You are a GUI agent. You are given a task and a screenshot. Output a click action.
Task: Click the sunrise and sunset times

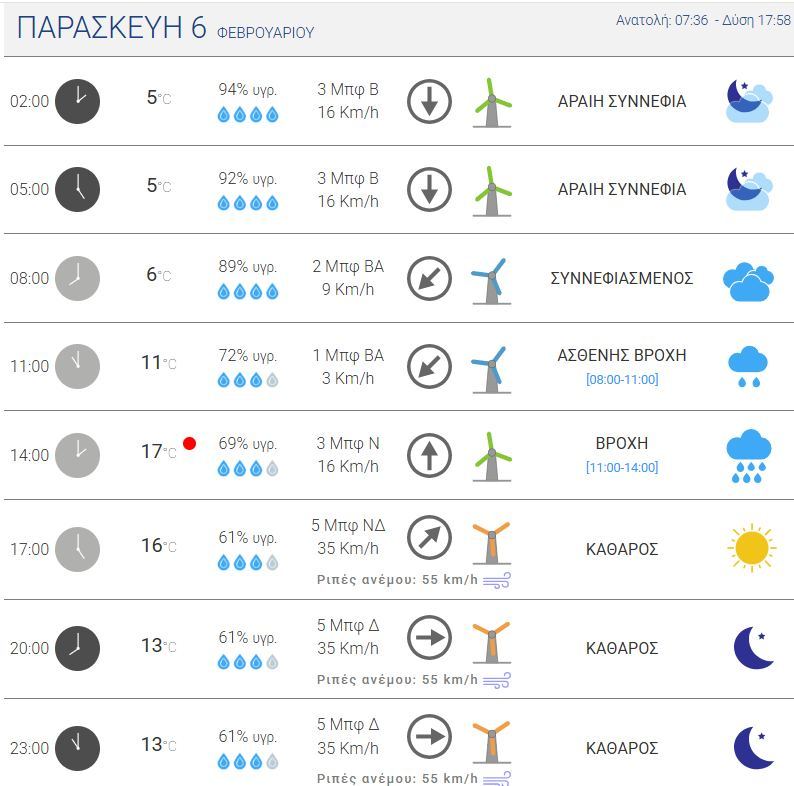[x=702, y=20]
